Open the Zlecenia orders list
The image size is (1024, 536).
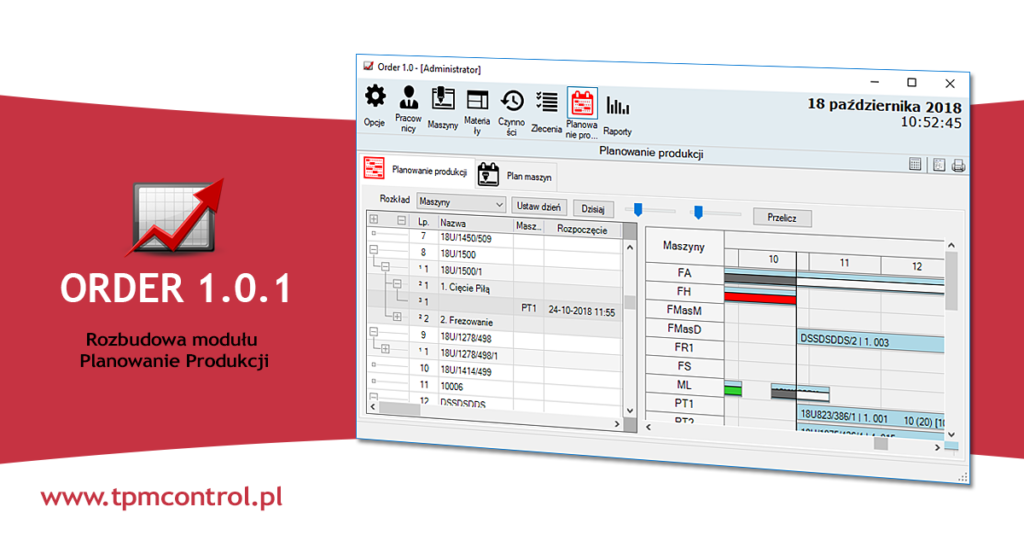coord(547,112)
